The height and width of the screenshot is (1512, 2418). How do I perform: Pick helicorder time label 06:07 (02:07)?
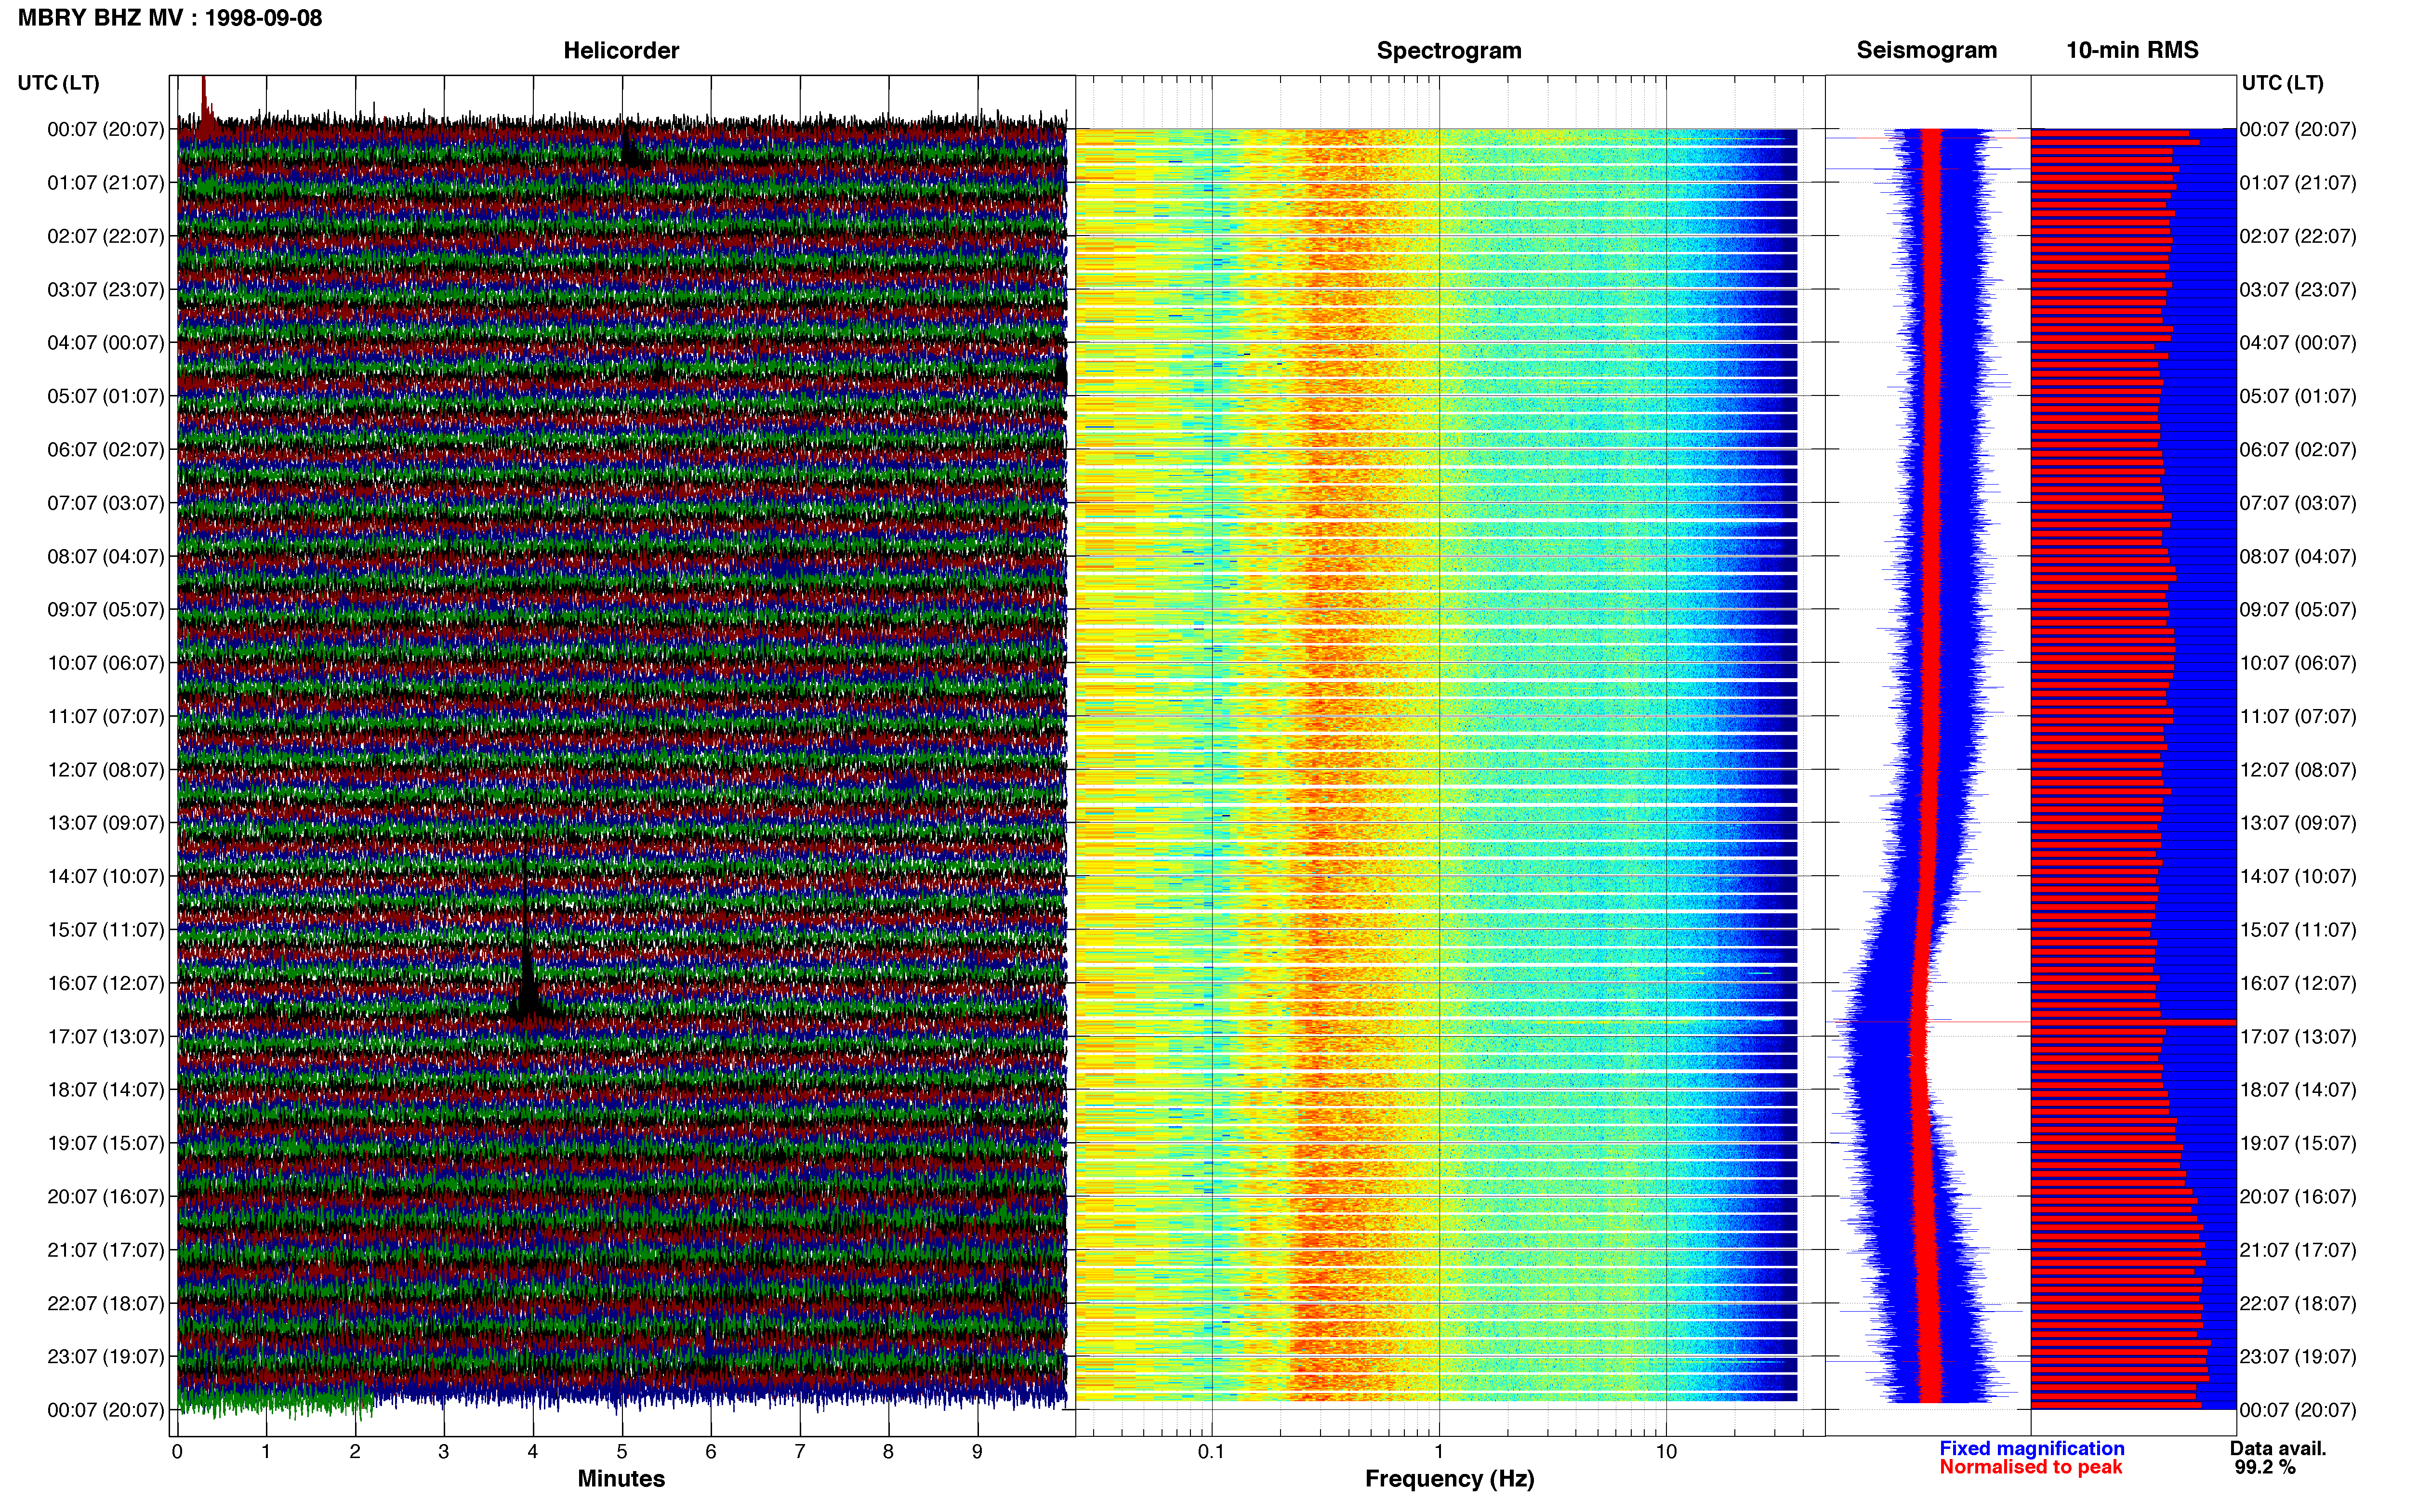pos(105,450)
